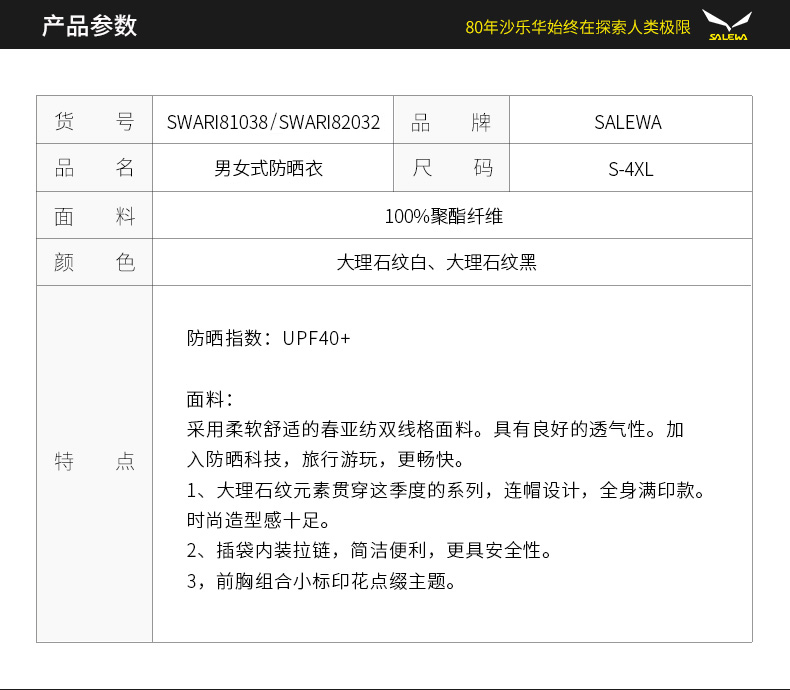Select the line 2、插袋内装拉链，简洁便利

370,550
